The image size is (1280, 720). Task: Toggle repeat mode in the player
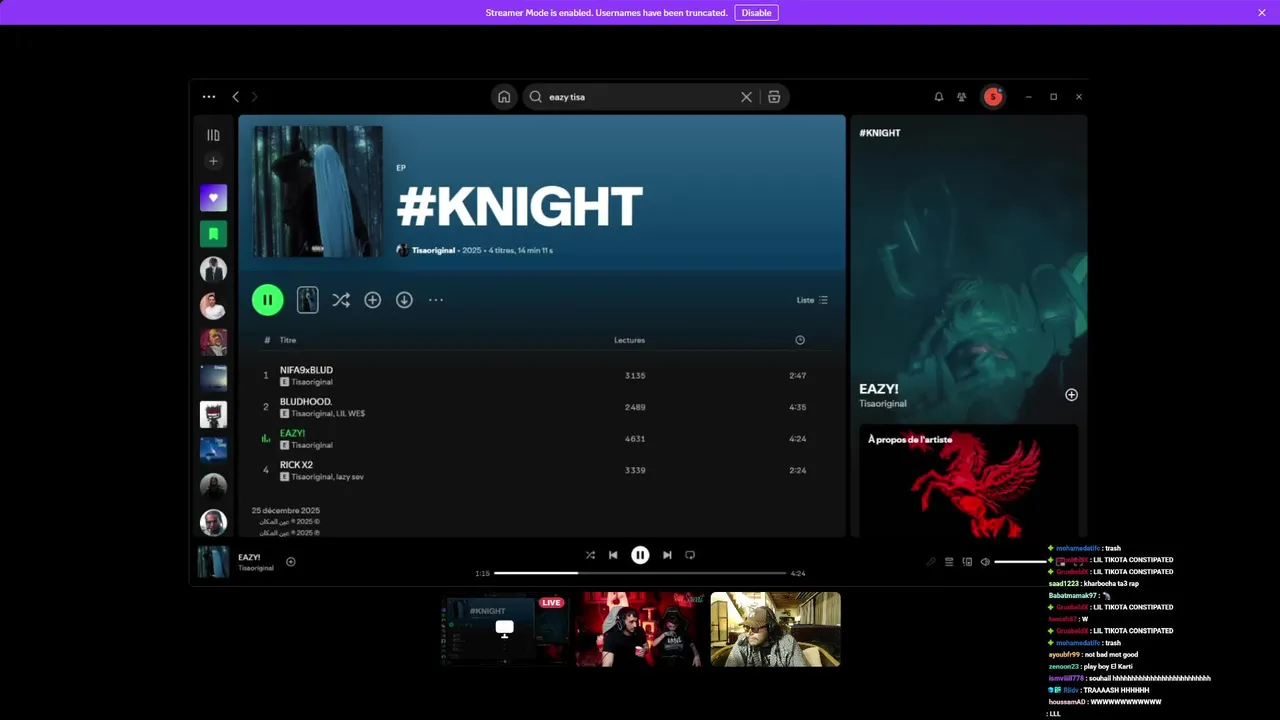click(690, 555)
